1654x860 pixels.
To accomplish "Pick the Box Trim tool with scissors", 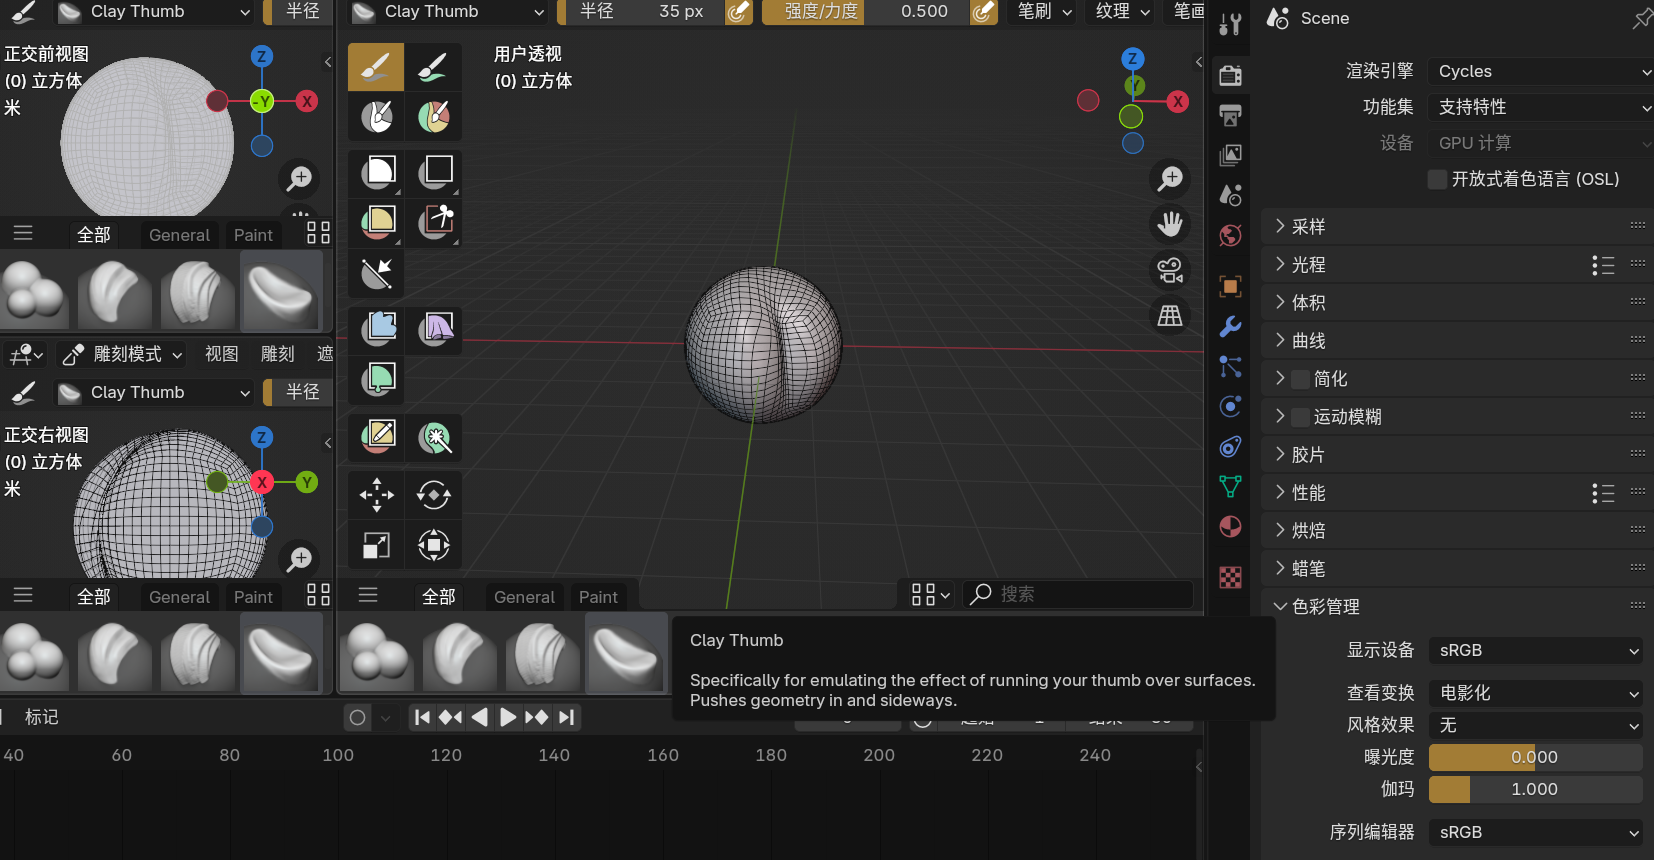I will pyautogui.click(x=433, y=222).
